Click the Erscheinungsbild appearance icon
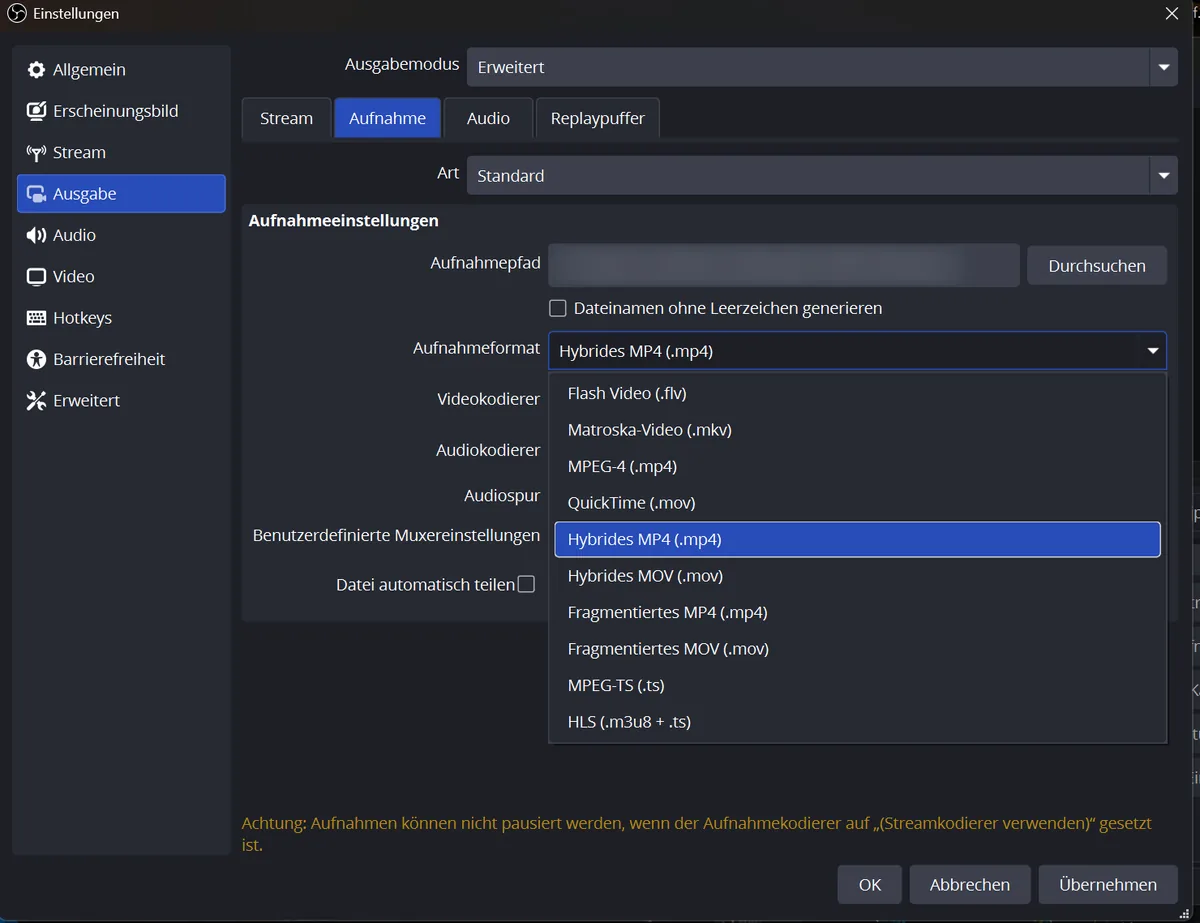1200x923 pixels. pos(37,111)
